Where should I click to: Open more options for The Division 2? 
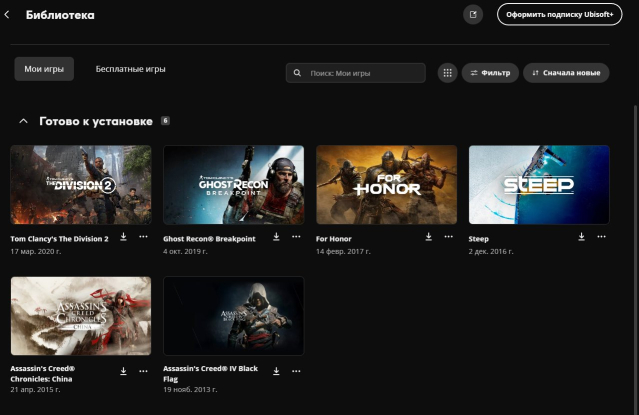pos(143,237)
